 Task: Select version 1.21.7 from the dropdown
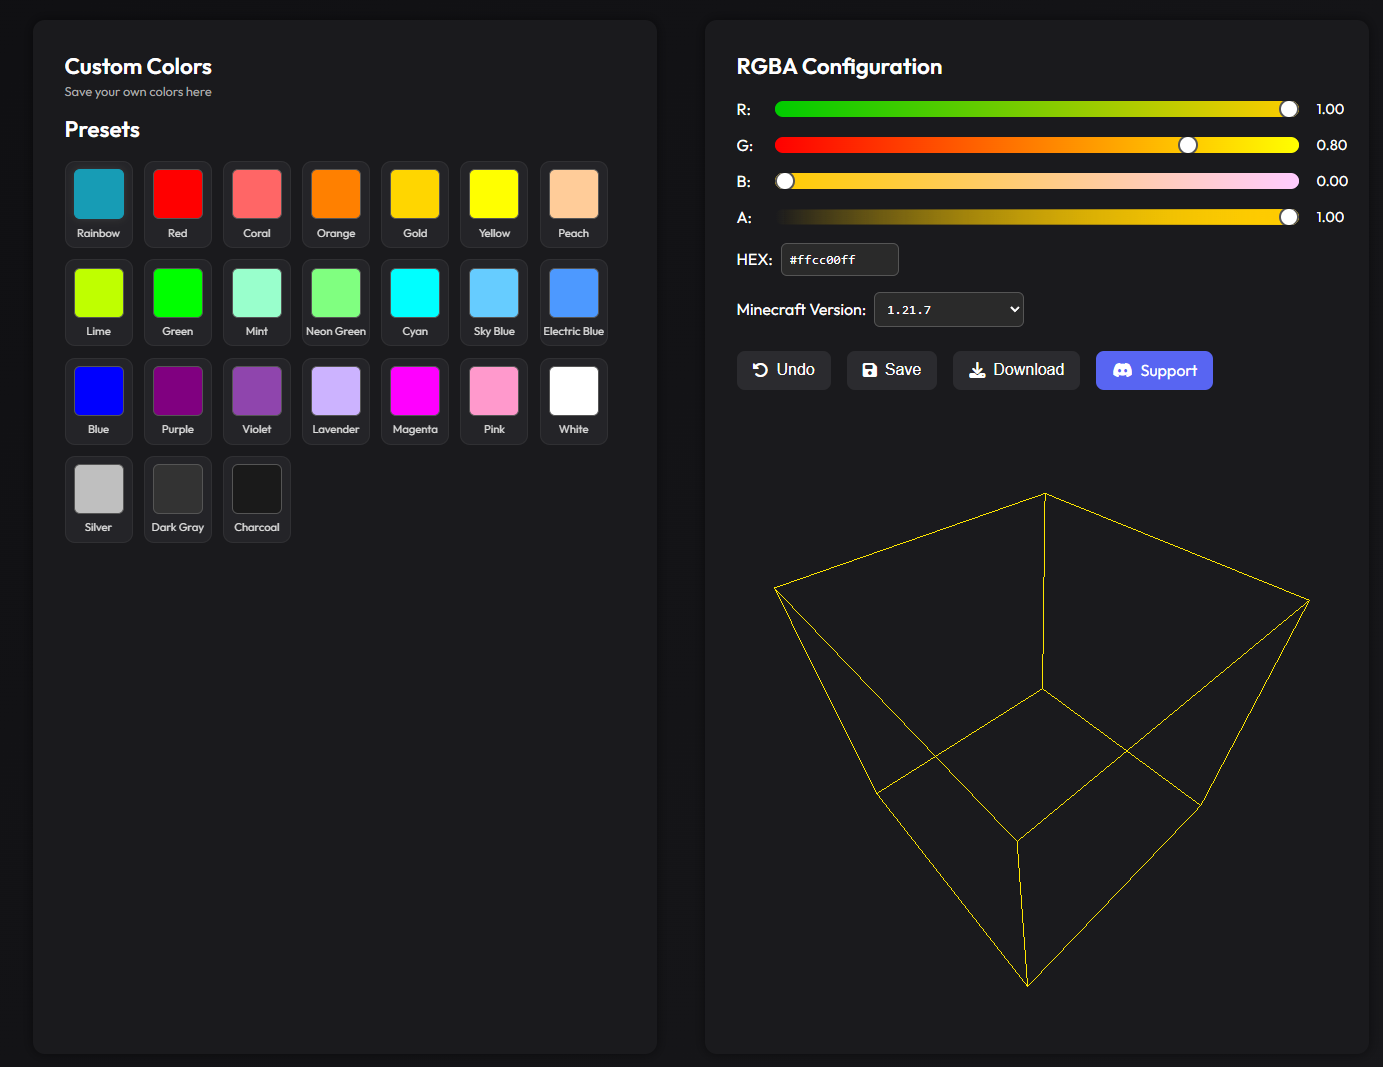[x=948, y=309]
